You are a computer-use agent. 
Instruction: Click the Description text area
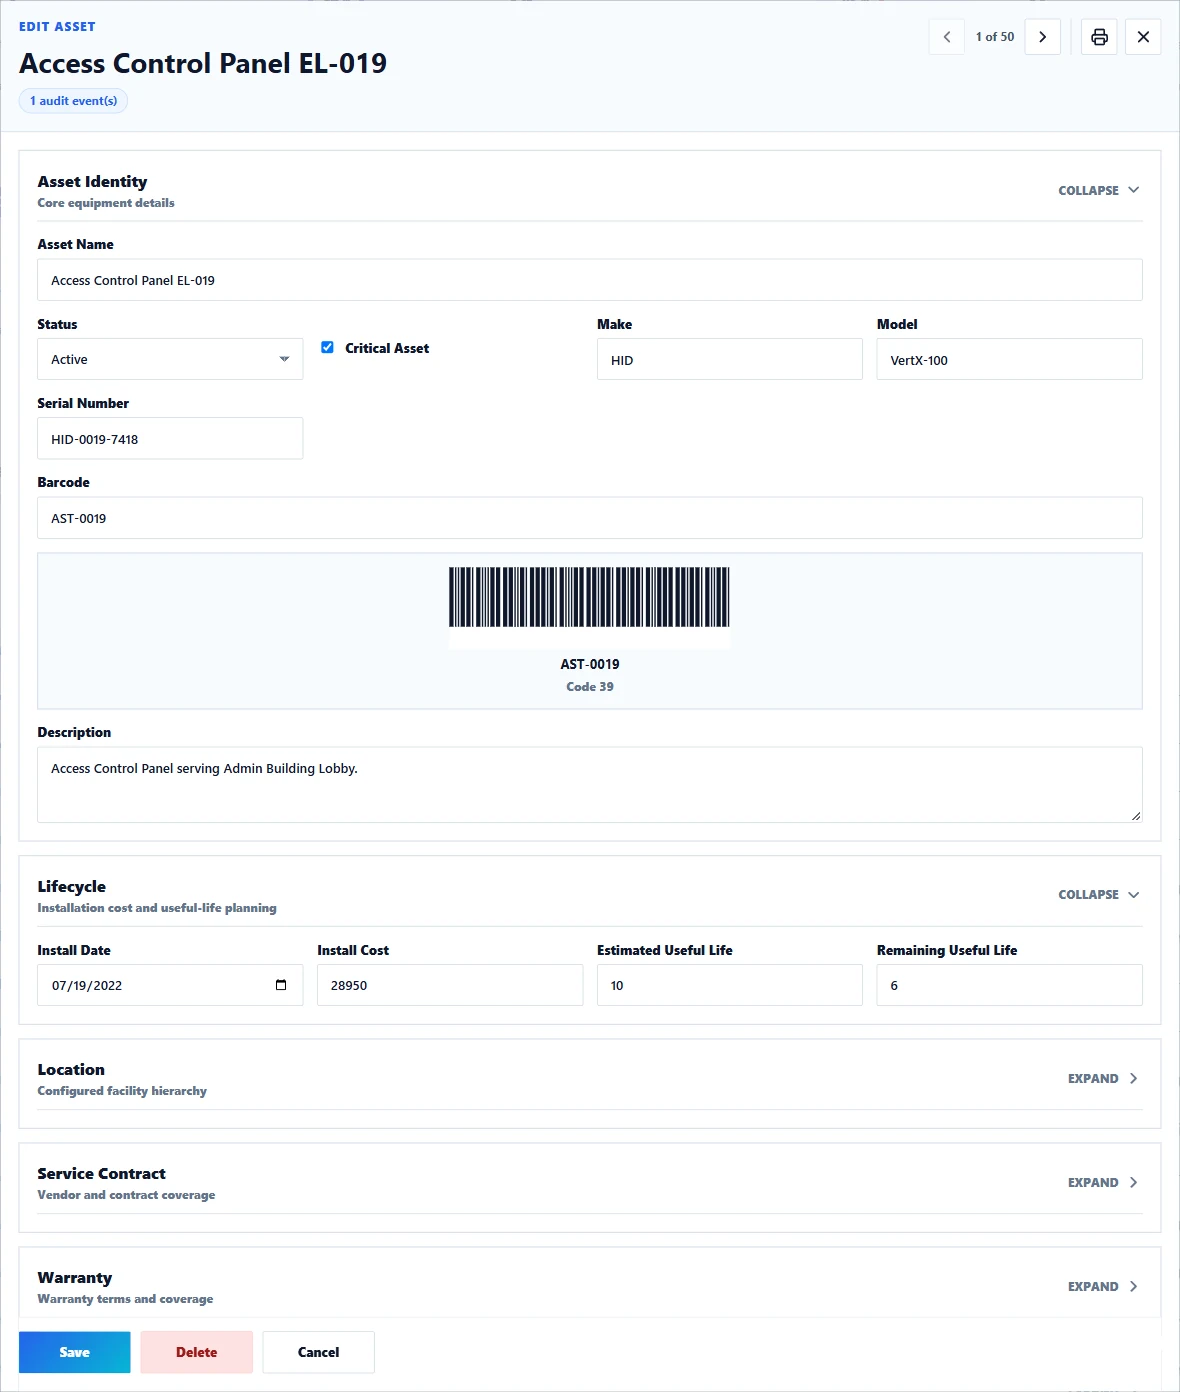[590, 785]
